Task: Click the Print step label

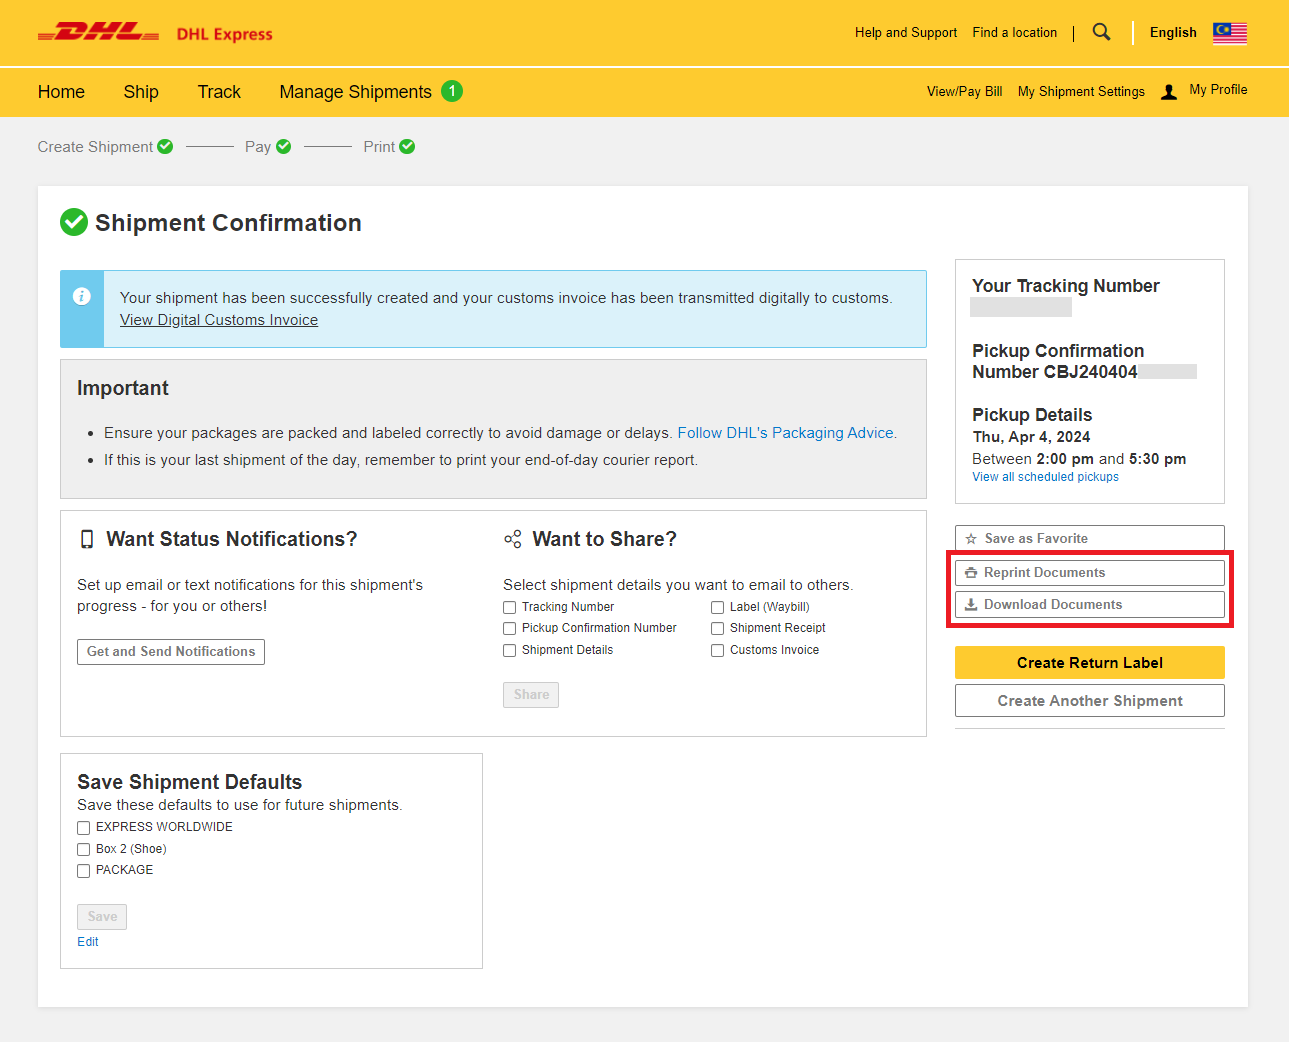Action: tap(379, 147)
